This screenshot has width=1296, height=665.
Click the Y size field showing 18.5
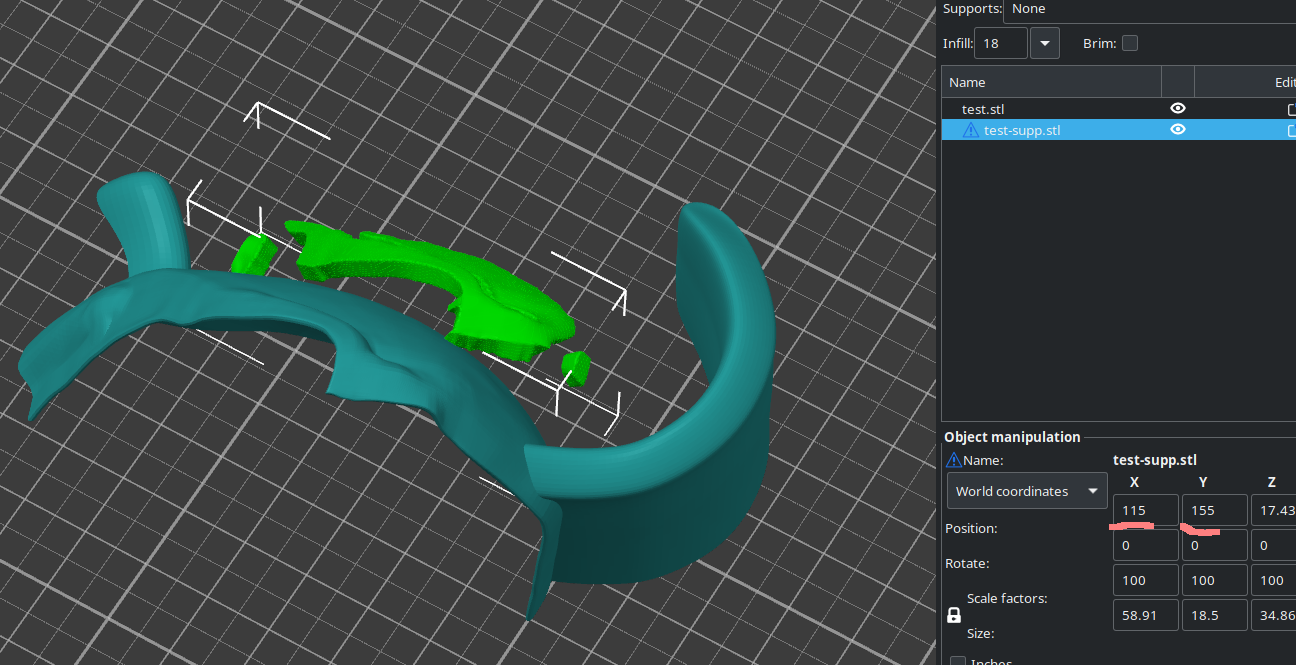click(x=1215, y=615)
